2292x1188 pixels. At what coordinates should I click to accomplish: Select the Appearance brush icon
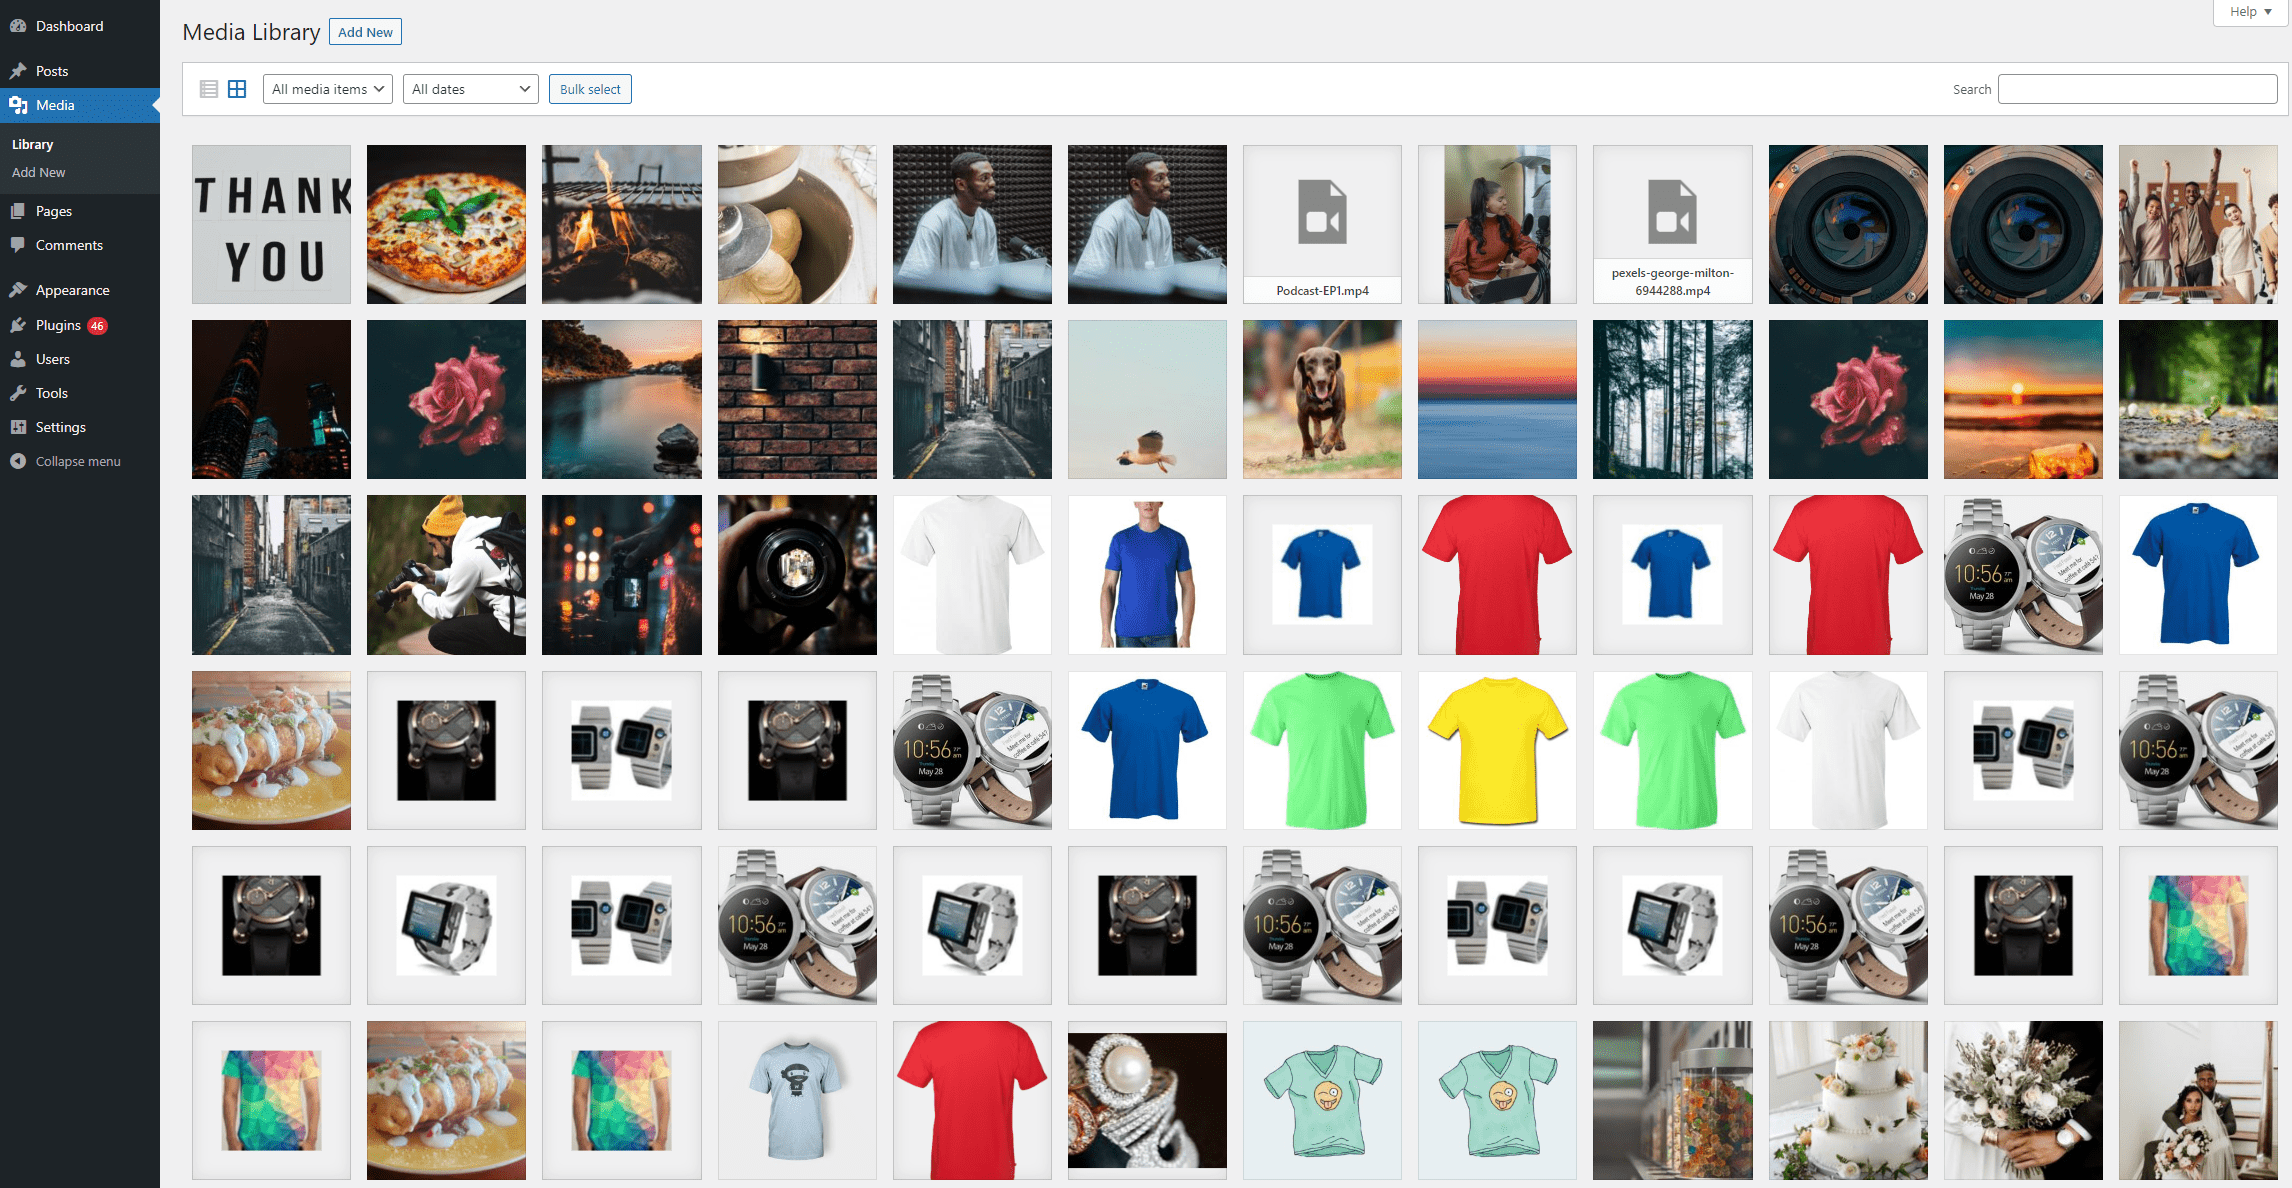click(x=17, y=289)
